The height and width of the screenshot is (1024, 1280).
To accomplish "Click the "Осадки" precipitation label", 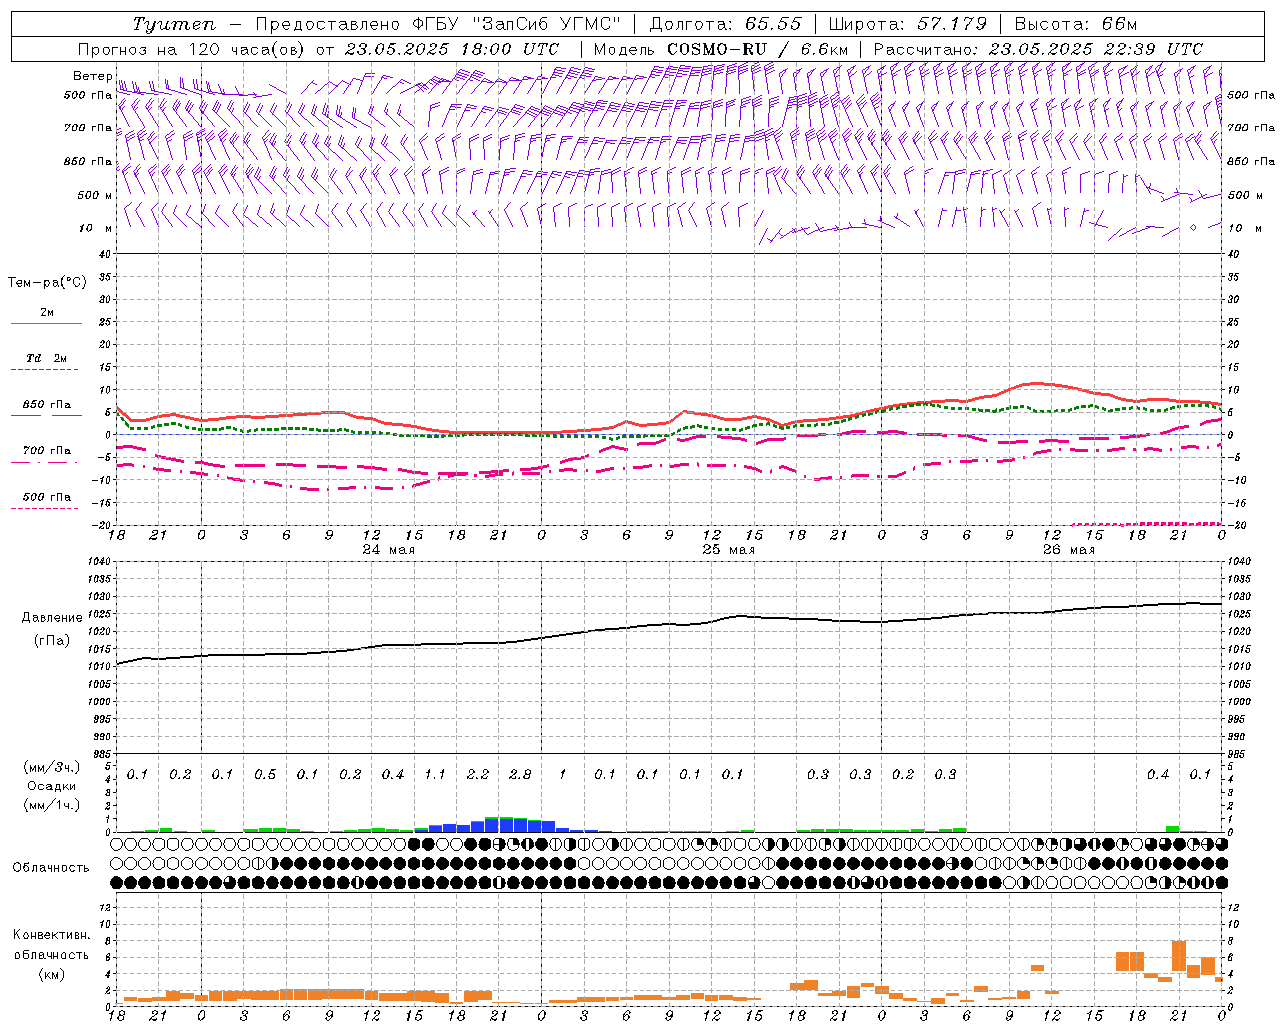I will pyautogui.click(x=51, y=786).
